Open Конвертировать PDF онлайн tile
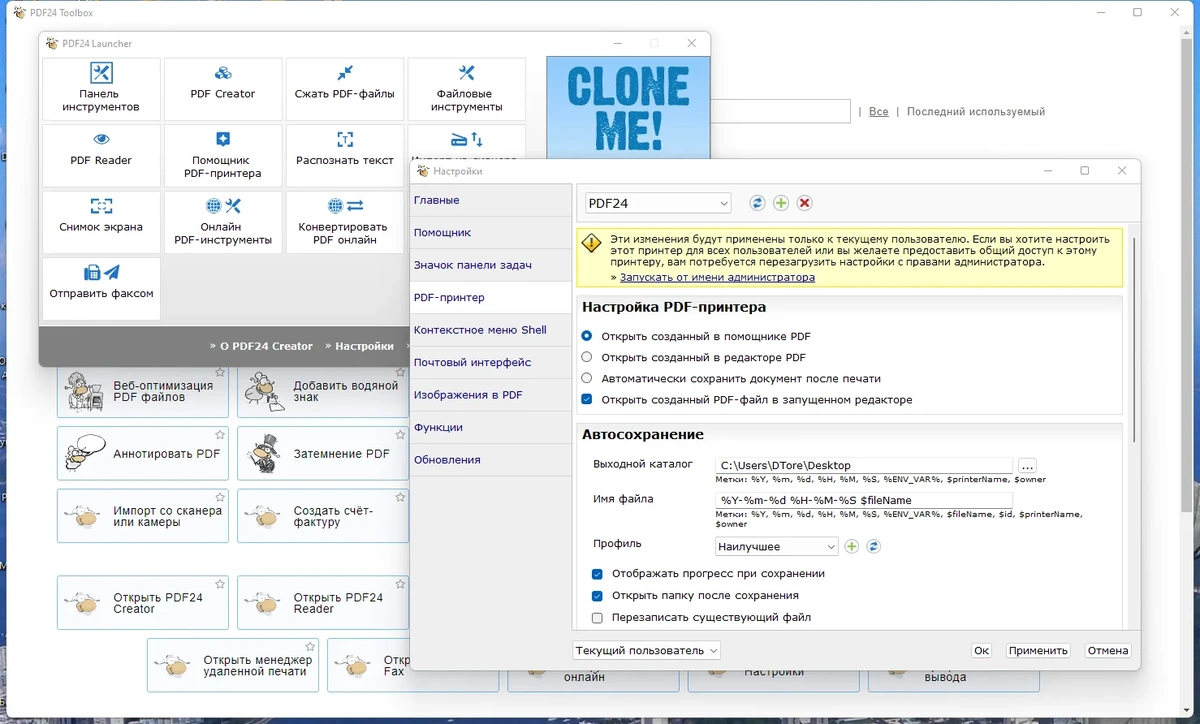 pos(345,222)
